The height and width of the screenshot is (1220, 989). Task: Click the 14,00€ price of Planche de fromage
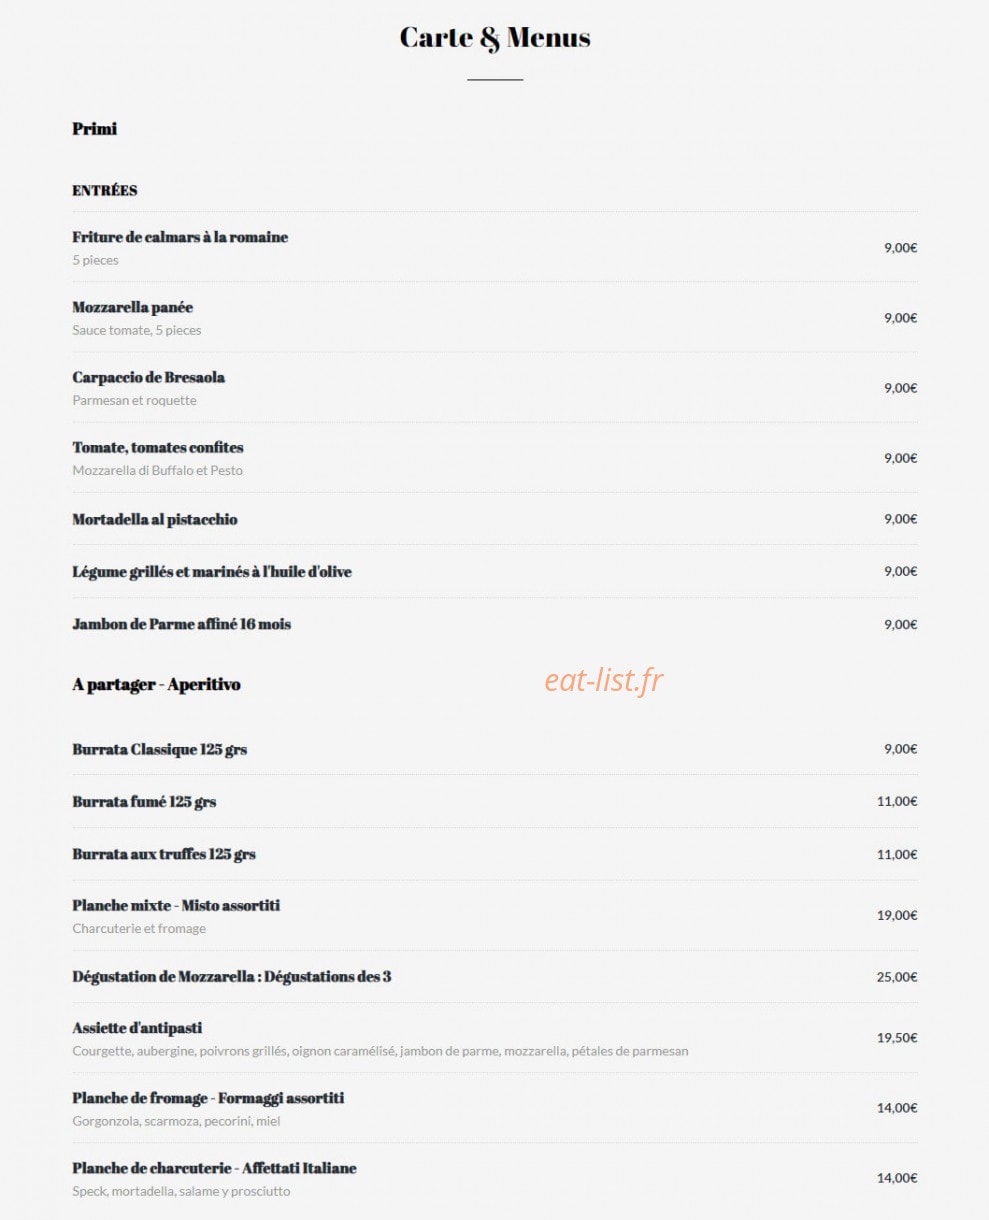coord(897,1108)
